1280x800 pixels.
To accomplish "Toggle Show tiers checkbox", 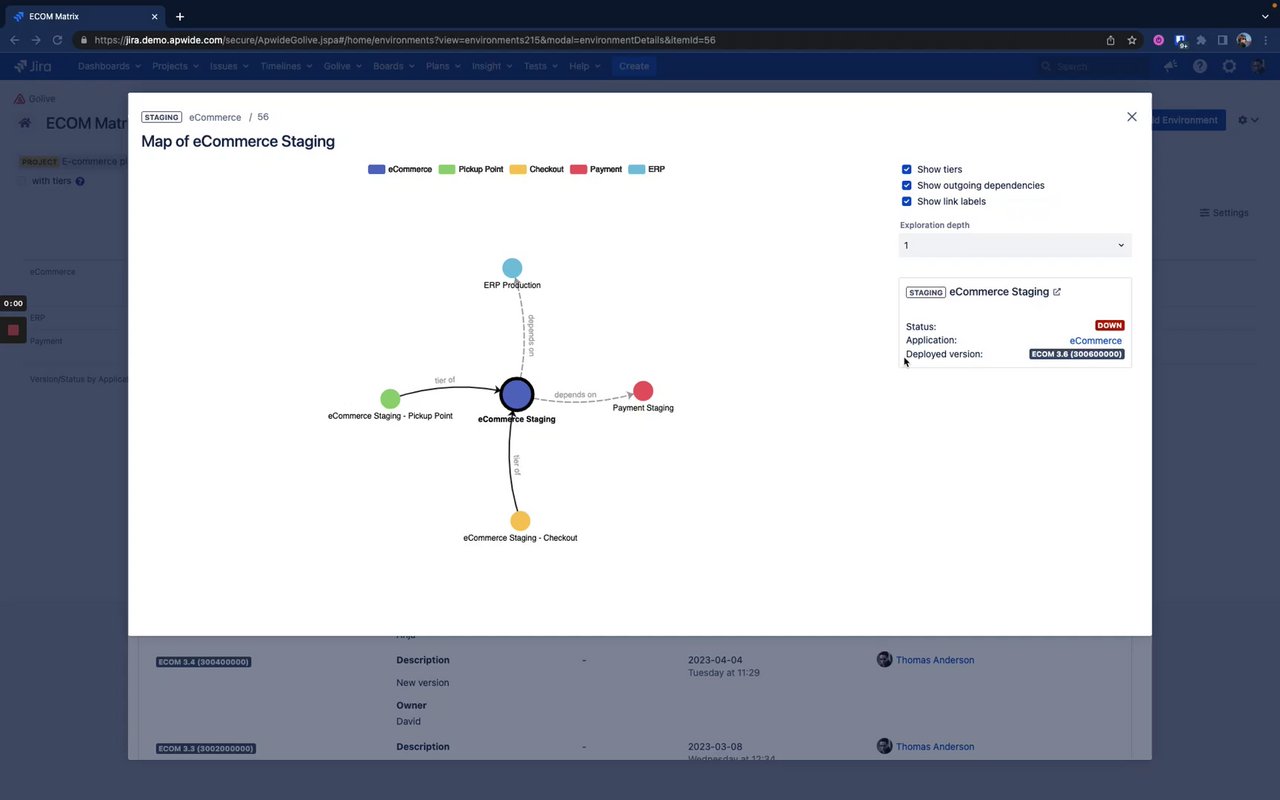I will 907,170.
